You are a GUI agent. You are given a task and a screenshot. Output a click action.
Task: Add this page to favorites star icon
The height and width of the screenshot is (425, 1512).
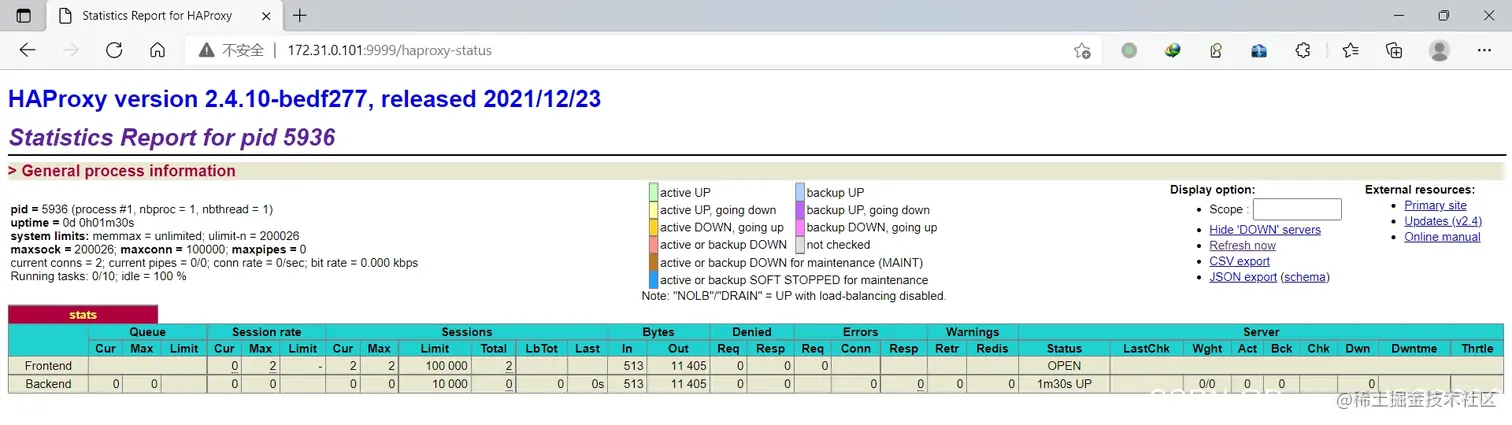coord(1082,50)
